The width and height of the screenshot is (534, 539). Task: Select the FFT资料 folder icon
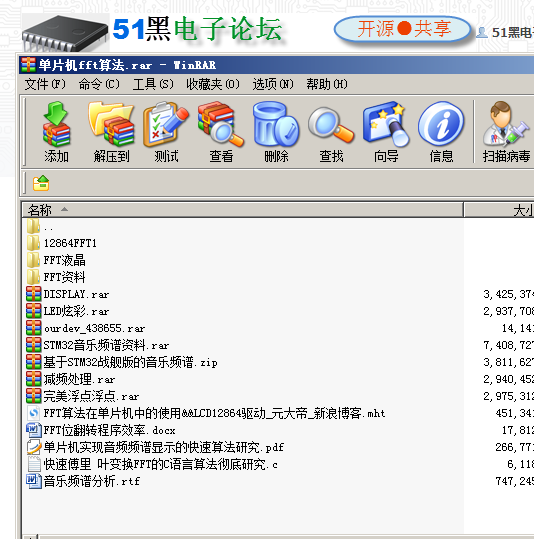tap(33, 277)
